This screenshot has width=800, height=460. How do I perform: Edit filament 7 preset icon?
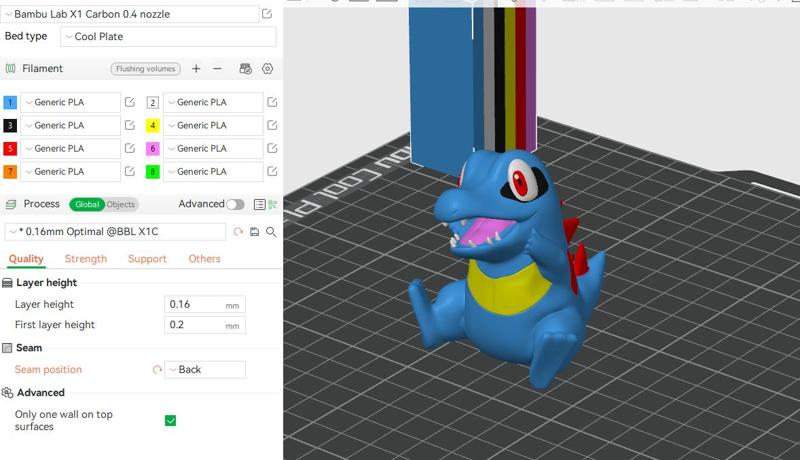[x=130, y=171]
